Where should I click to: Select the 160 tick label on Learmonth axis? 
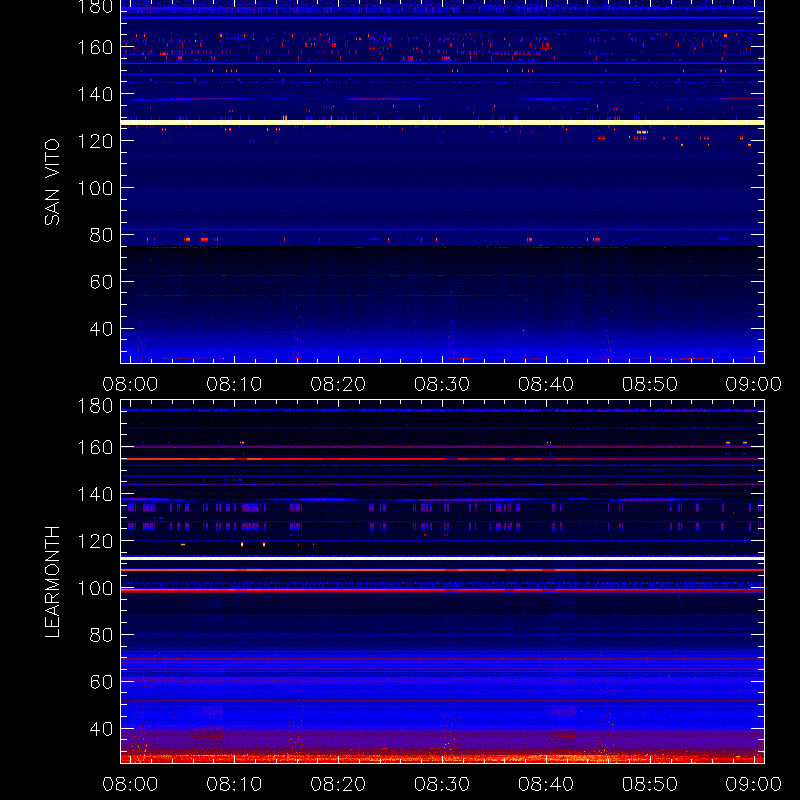[x=95, y=447]
